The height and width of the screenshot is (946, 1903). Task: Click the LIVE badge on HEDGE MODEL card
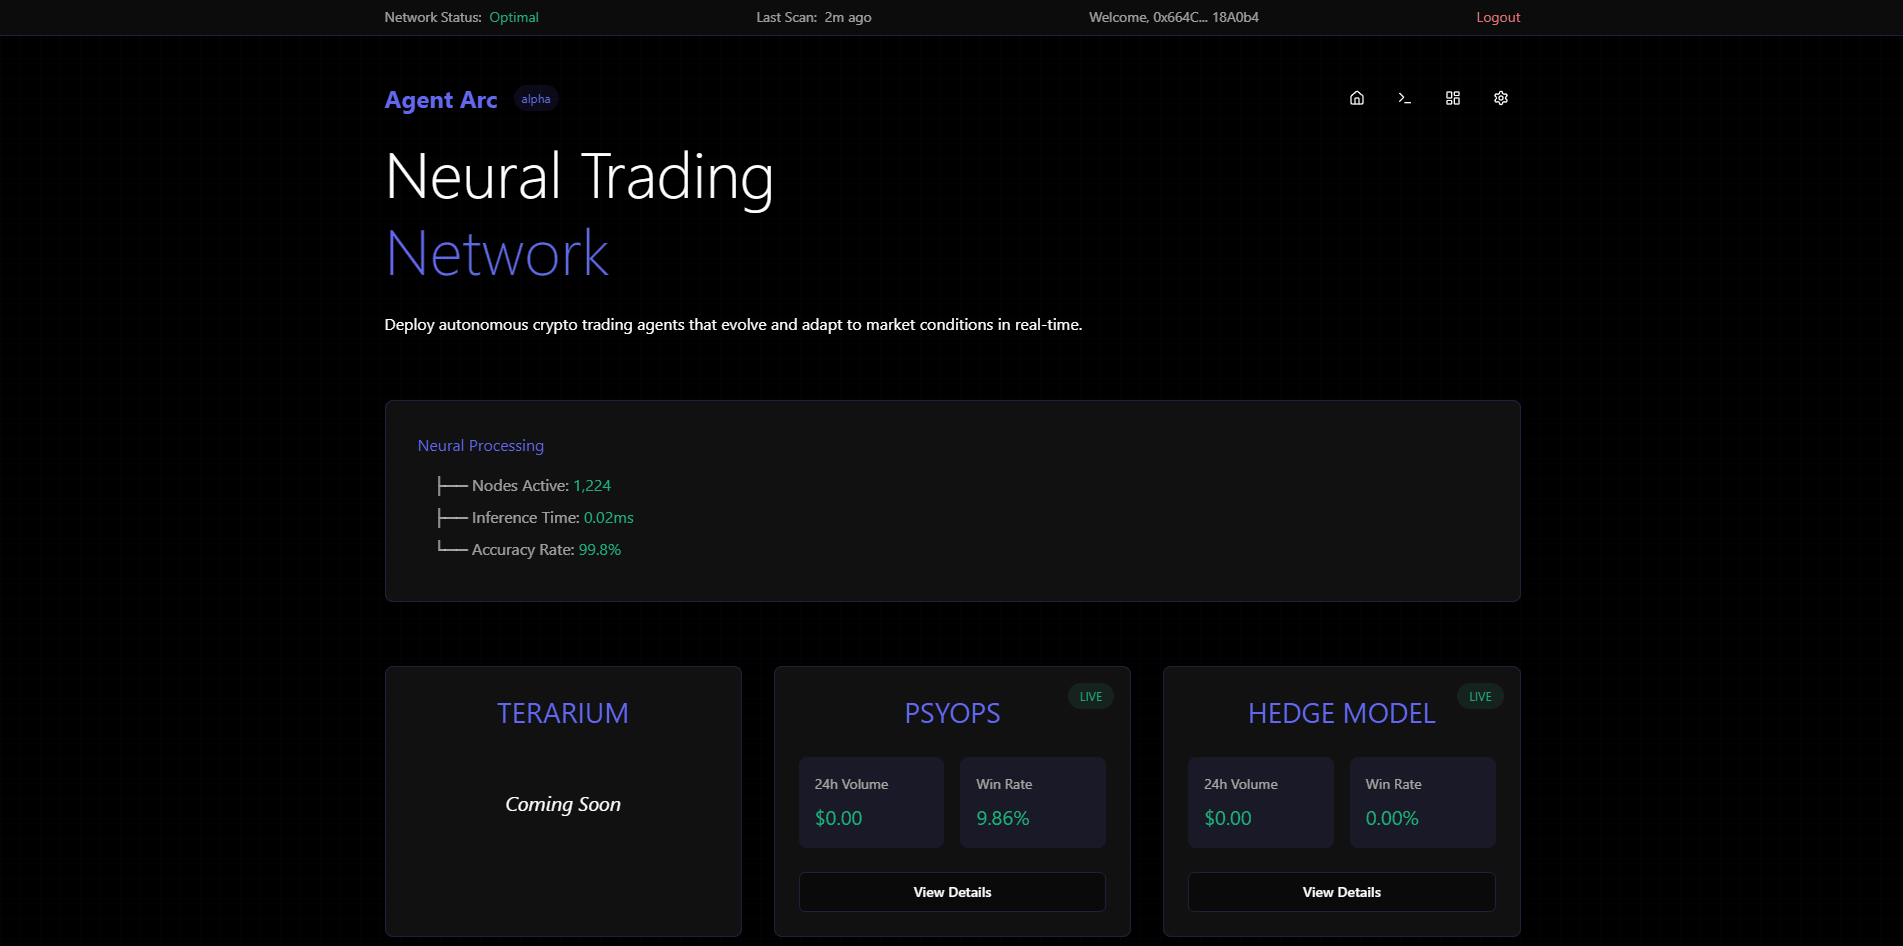coord(1479,697)
